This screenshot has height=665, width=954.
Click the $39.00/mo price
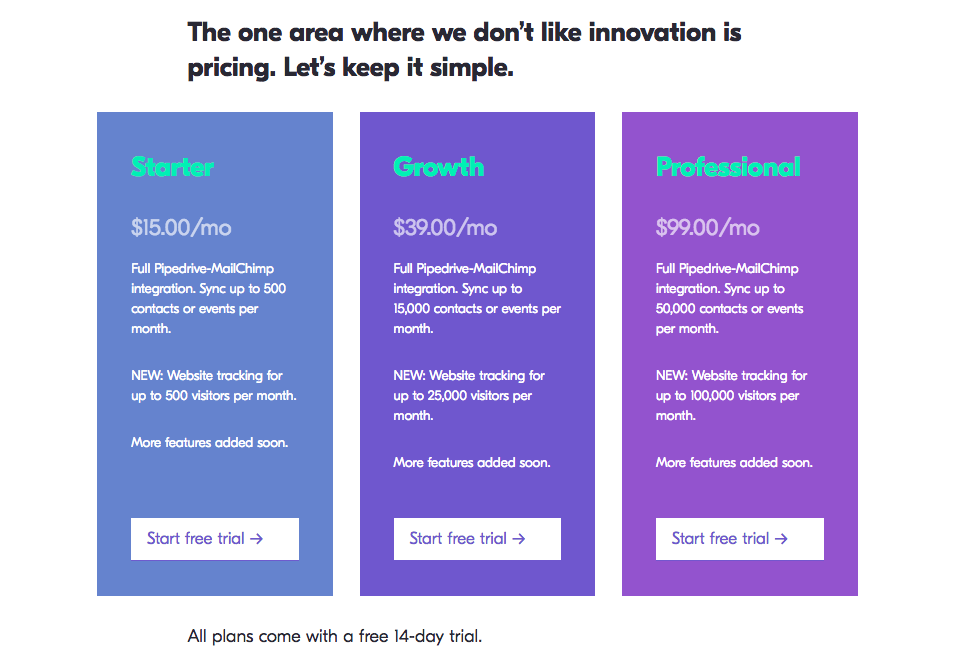pyautogui.click(x=445, y=227)
